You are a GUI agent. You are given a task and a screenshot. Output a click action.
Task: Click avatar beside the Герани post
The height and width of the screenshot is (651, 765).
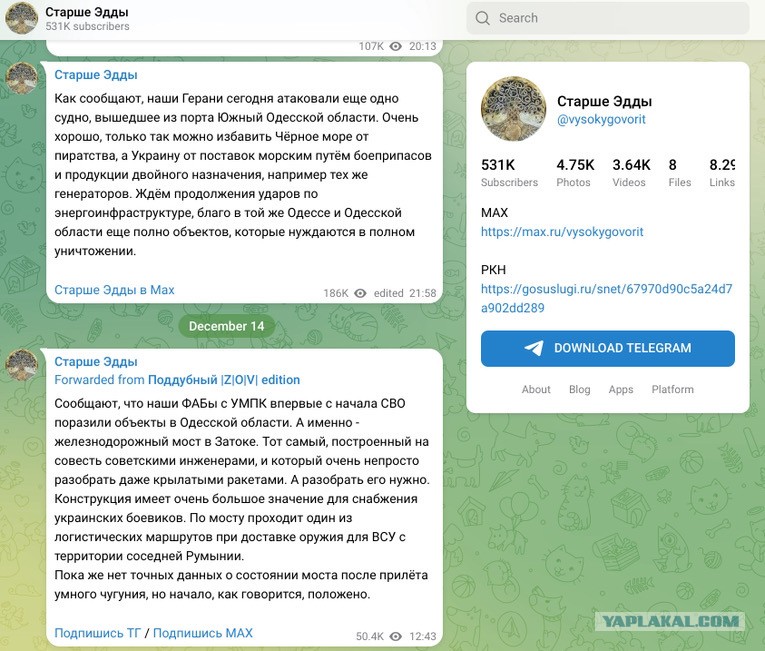coord(21,78)
